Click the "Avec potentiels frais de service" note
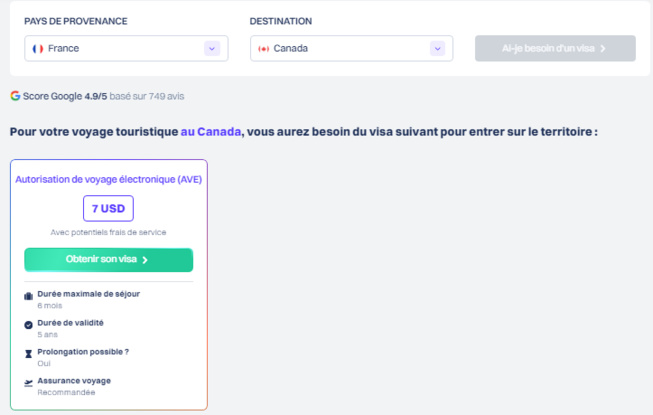 click(x=108, y=232)
